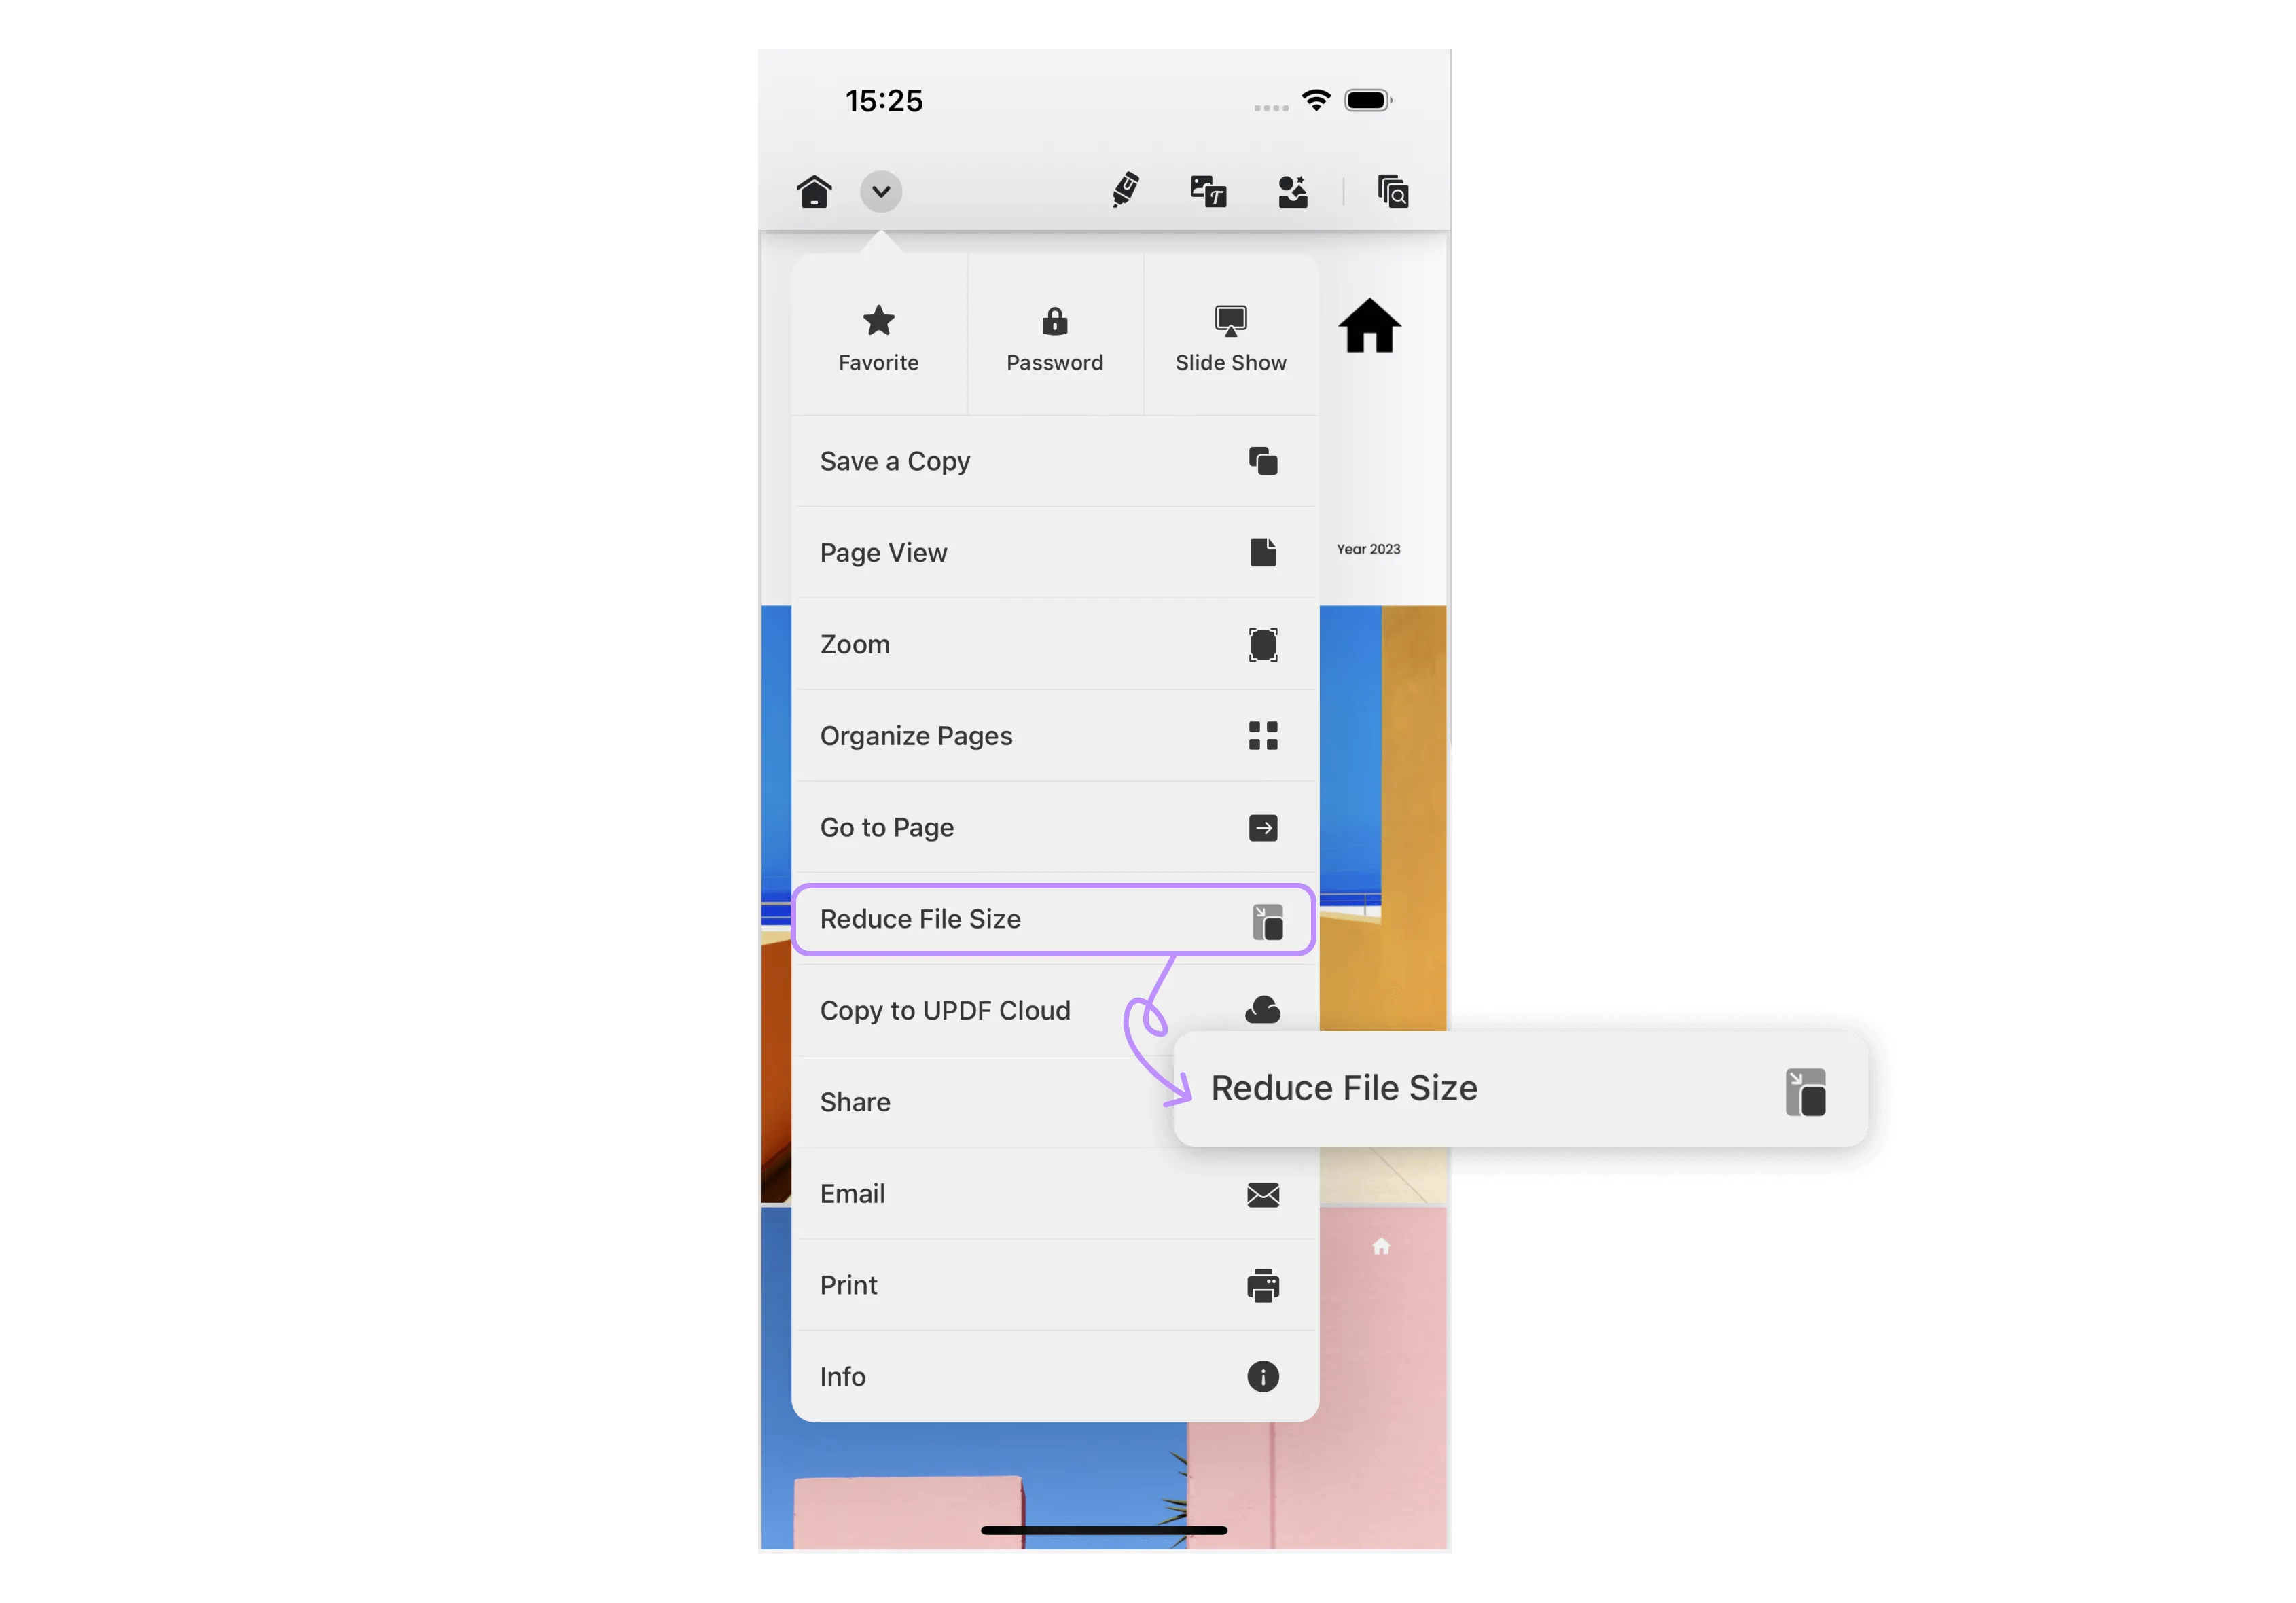This screenshot has width=2296, height=1603.
Task: Expand the toolbar dropdown arrow
Action: [883, 192]
